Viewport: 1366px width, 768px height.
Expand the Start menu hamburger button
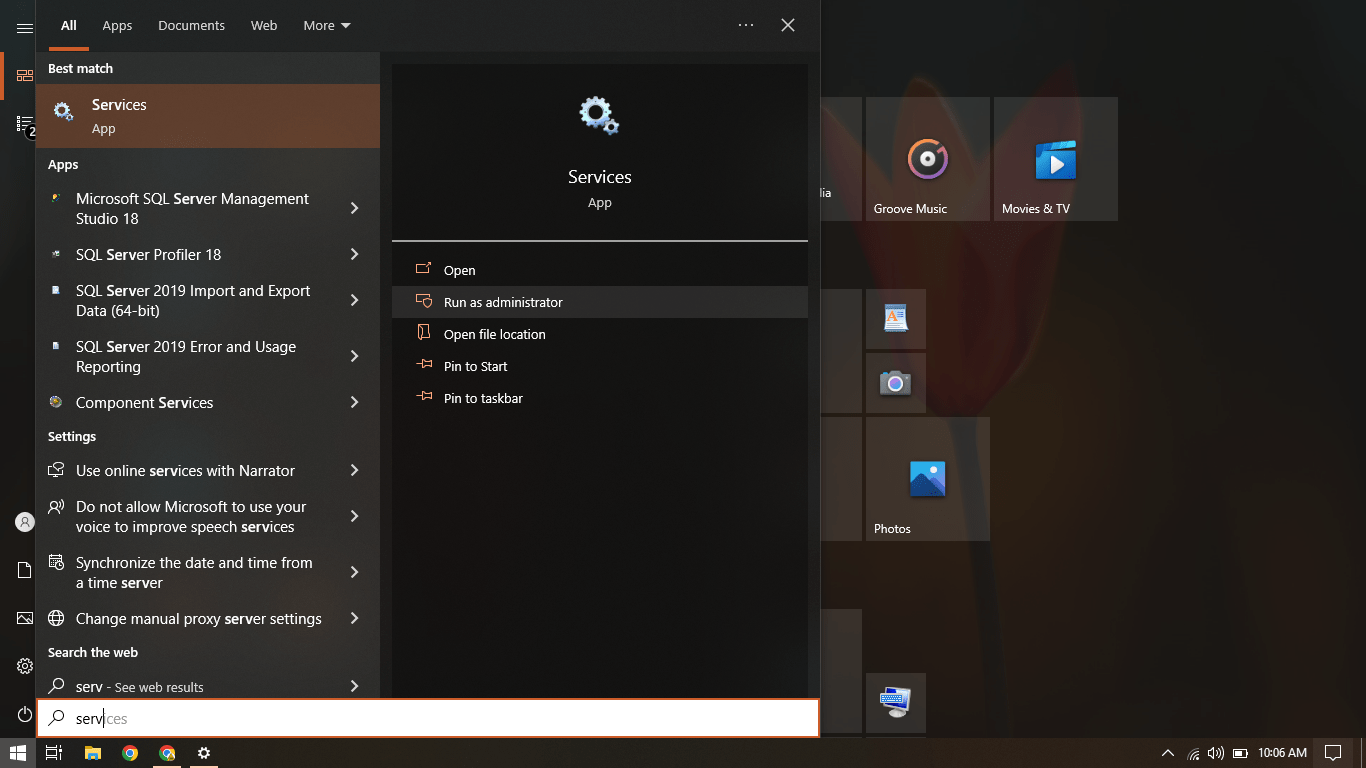click(x=25, y=28)
